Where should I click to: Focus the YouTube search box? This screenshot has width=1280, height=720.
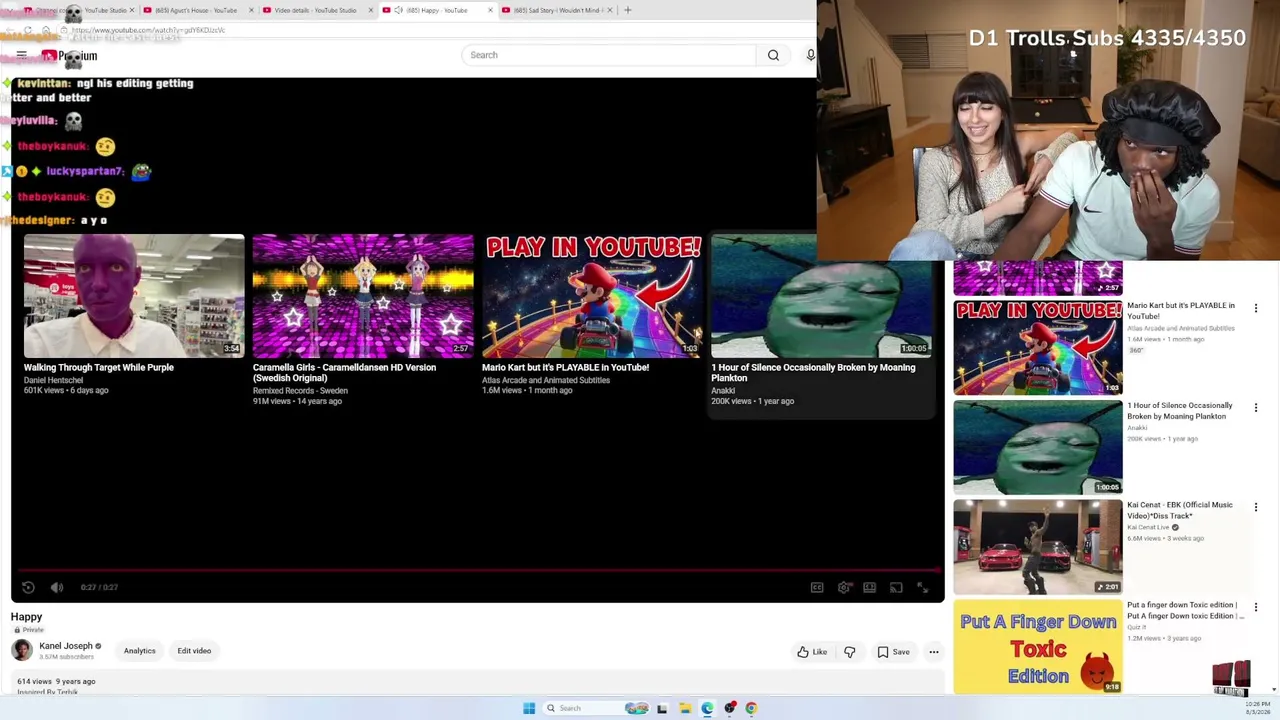click(x=609, y=55)
